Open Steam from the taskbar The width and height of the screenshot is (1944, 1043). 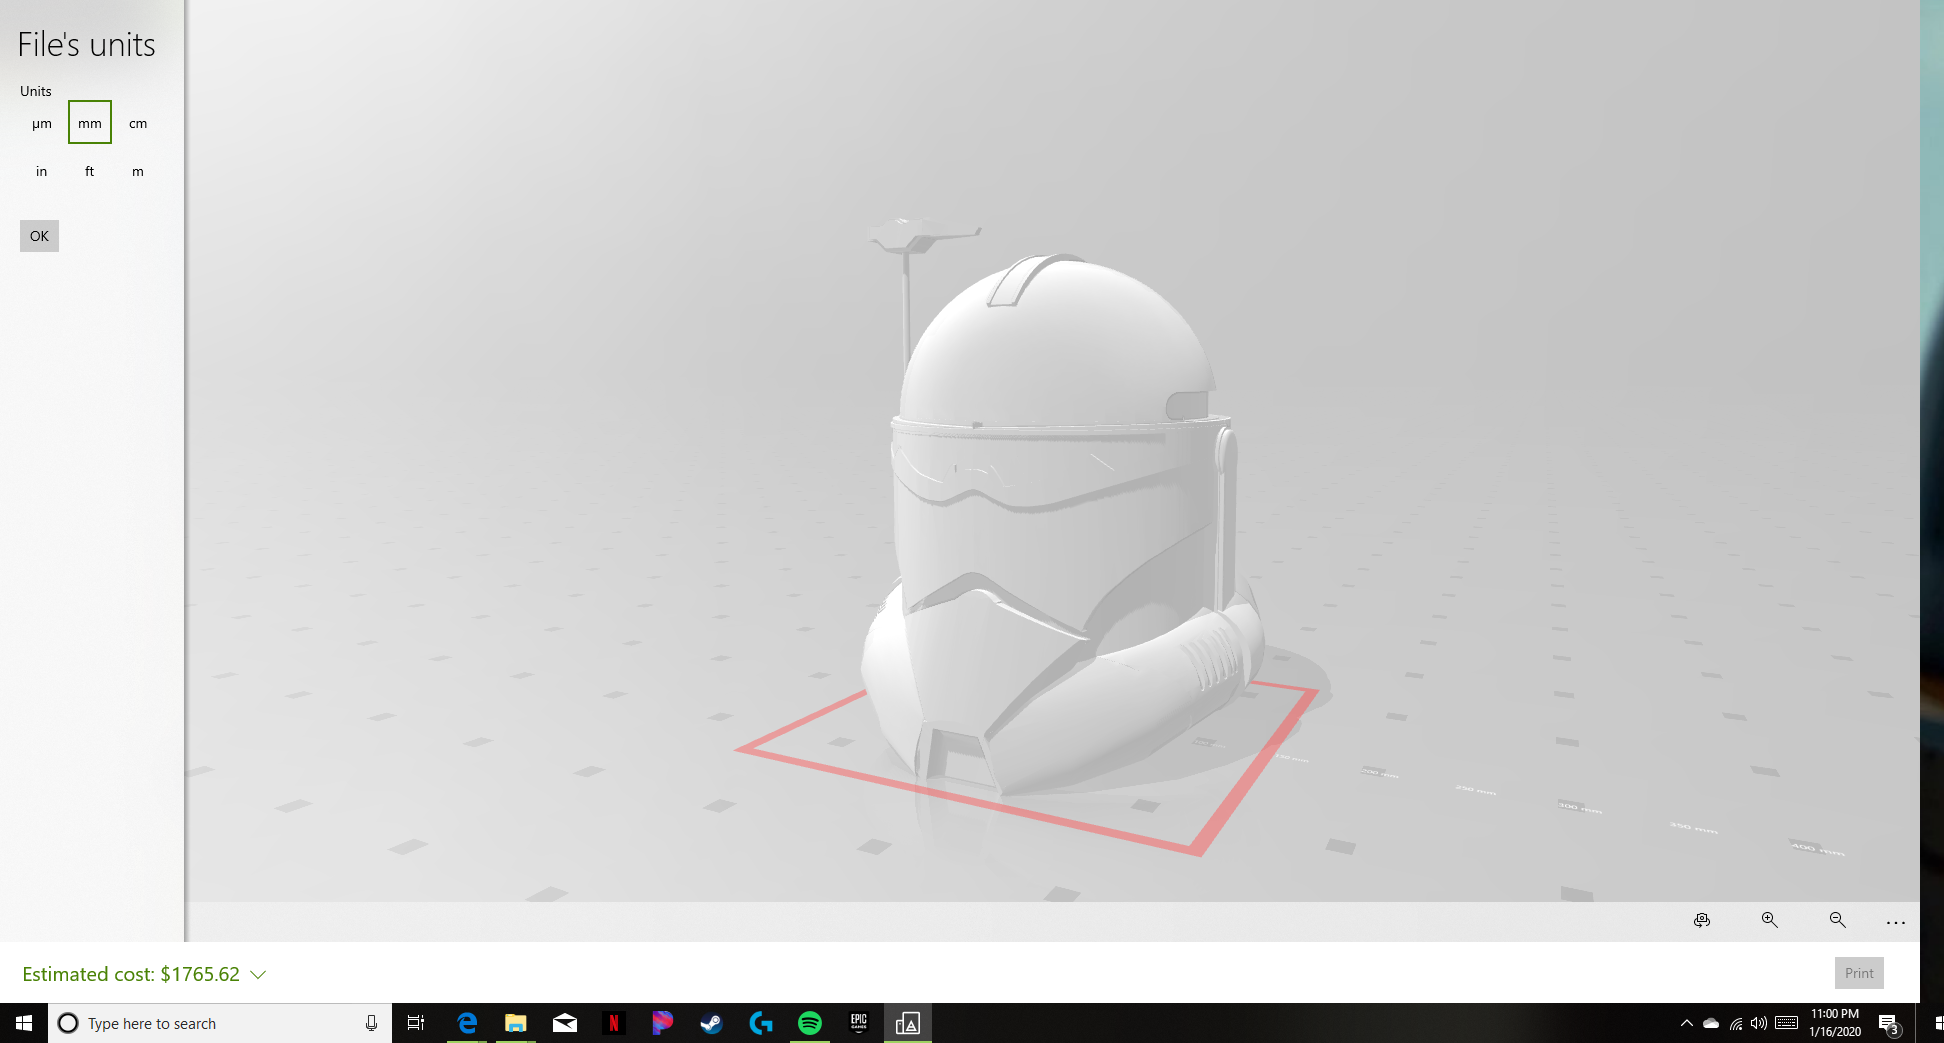(x=712, y=1023)
